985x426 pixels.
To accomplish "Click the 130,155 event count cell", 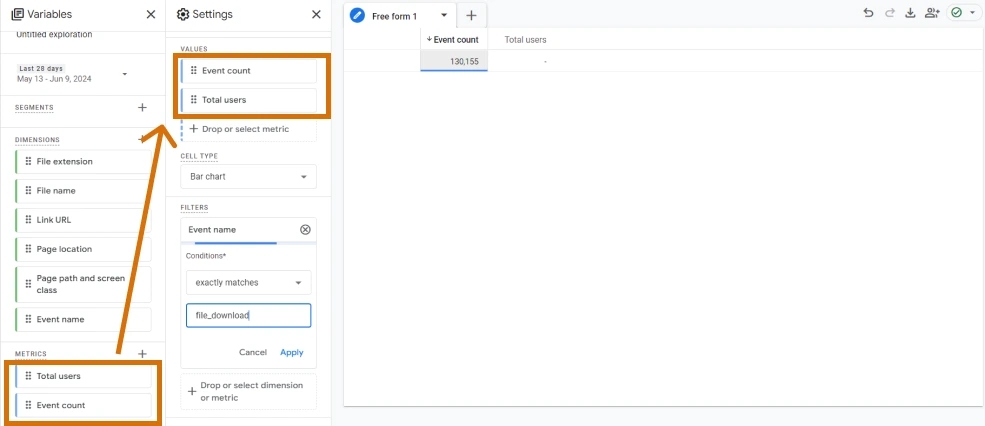I will pyautogui.click(x=454, y=61).
